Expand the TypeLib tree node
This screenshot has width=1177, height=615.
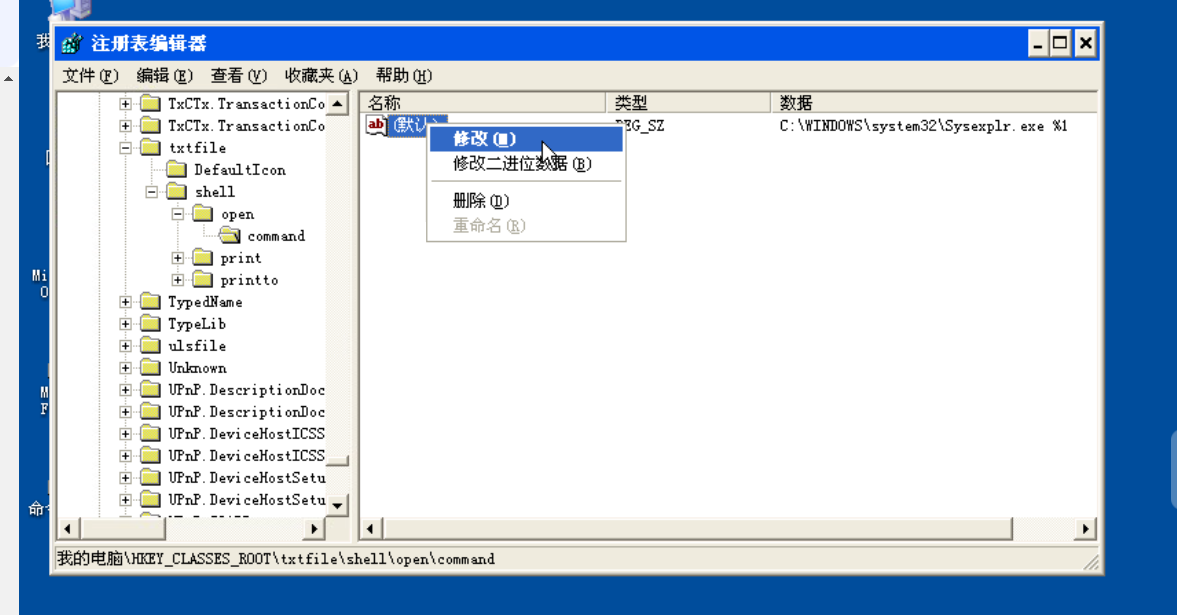tap(125, 324)
